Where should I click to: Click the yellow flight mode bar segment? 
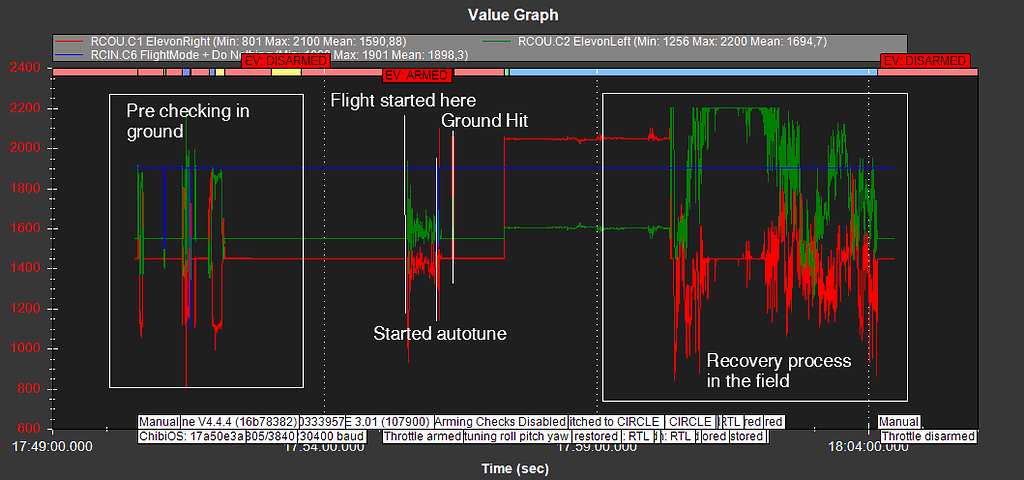(285, 72)
